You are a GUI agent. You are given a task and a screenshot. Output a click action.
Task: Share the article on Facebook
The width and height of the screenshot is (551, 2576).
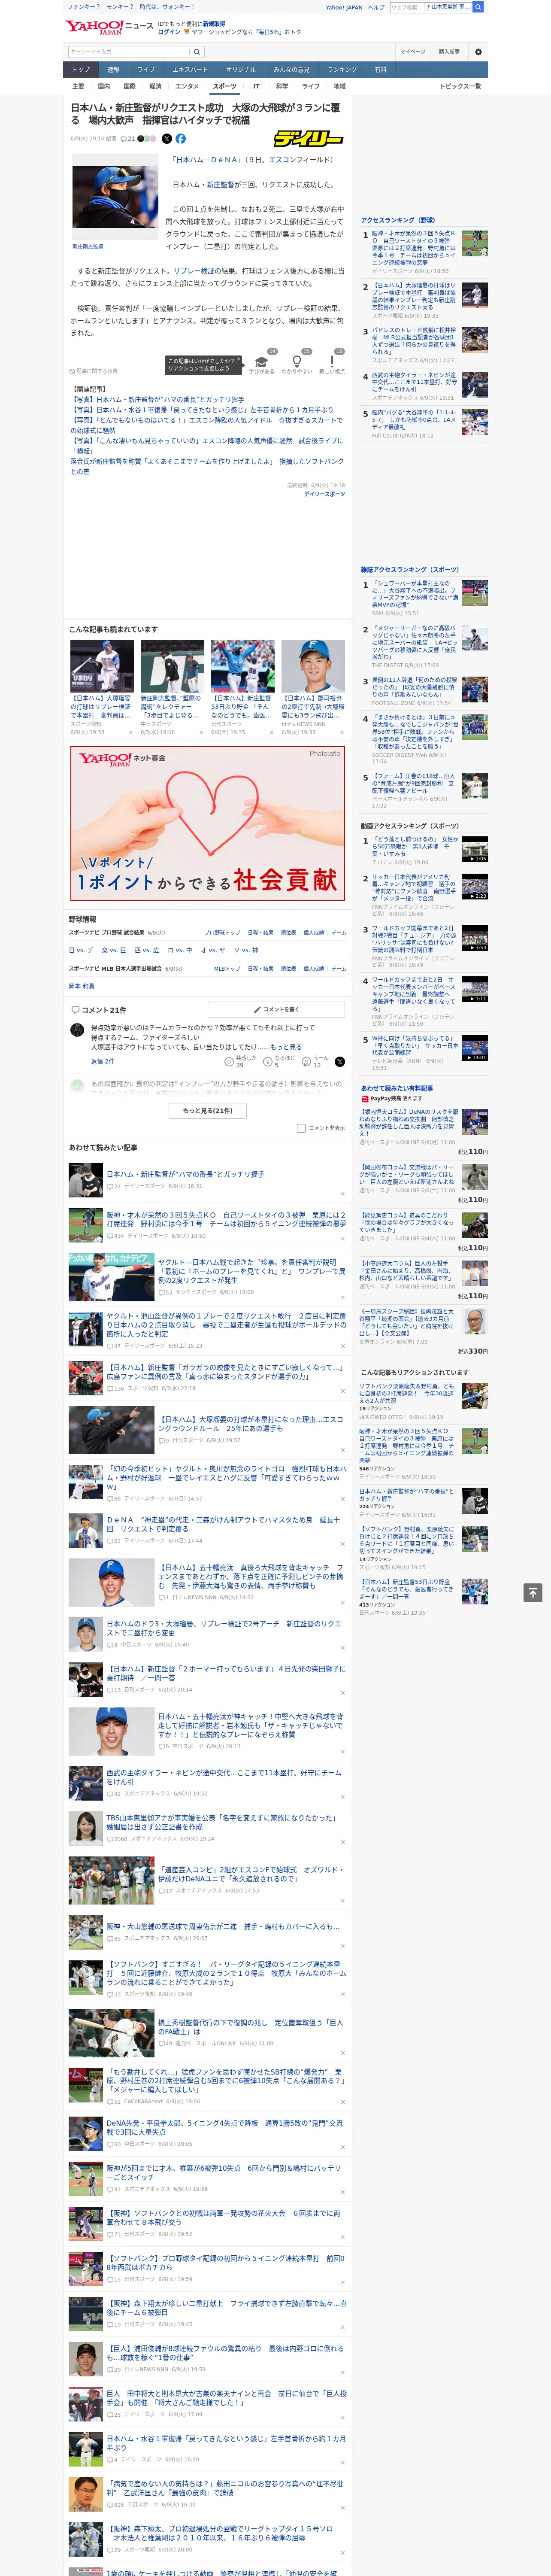[181, 139]
